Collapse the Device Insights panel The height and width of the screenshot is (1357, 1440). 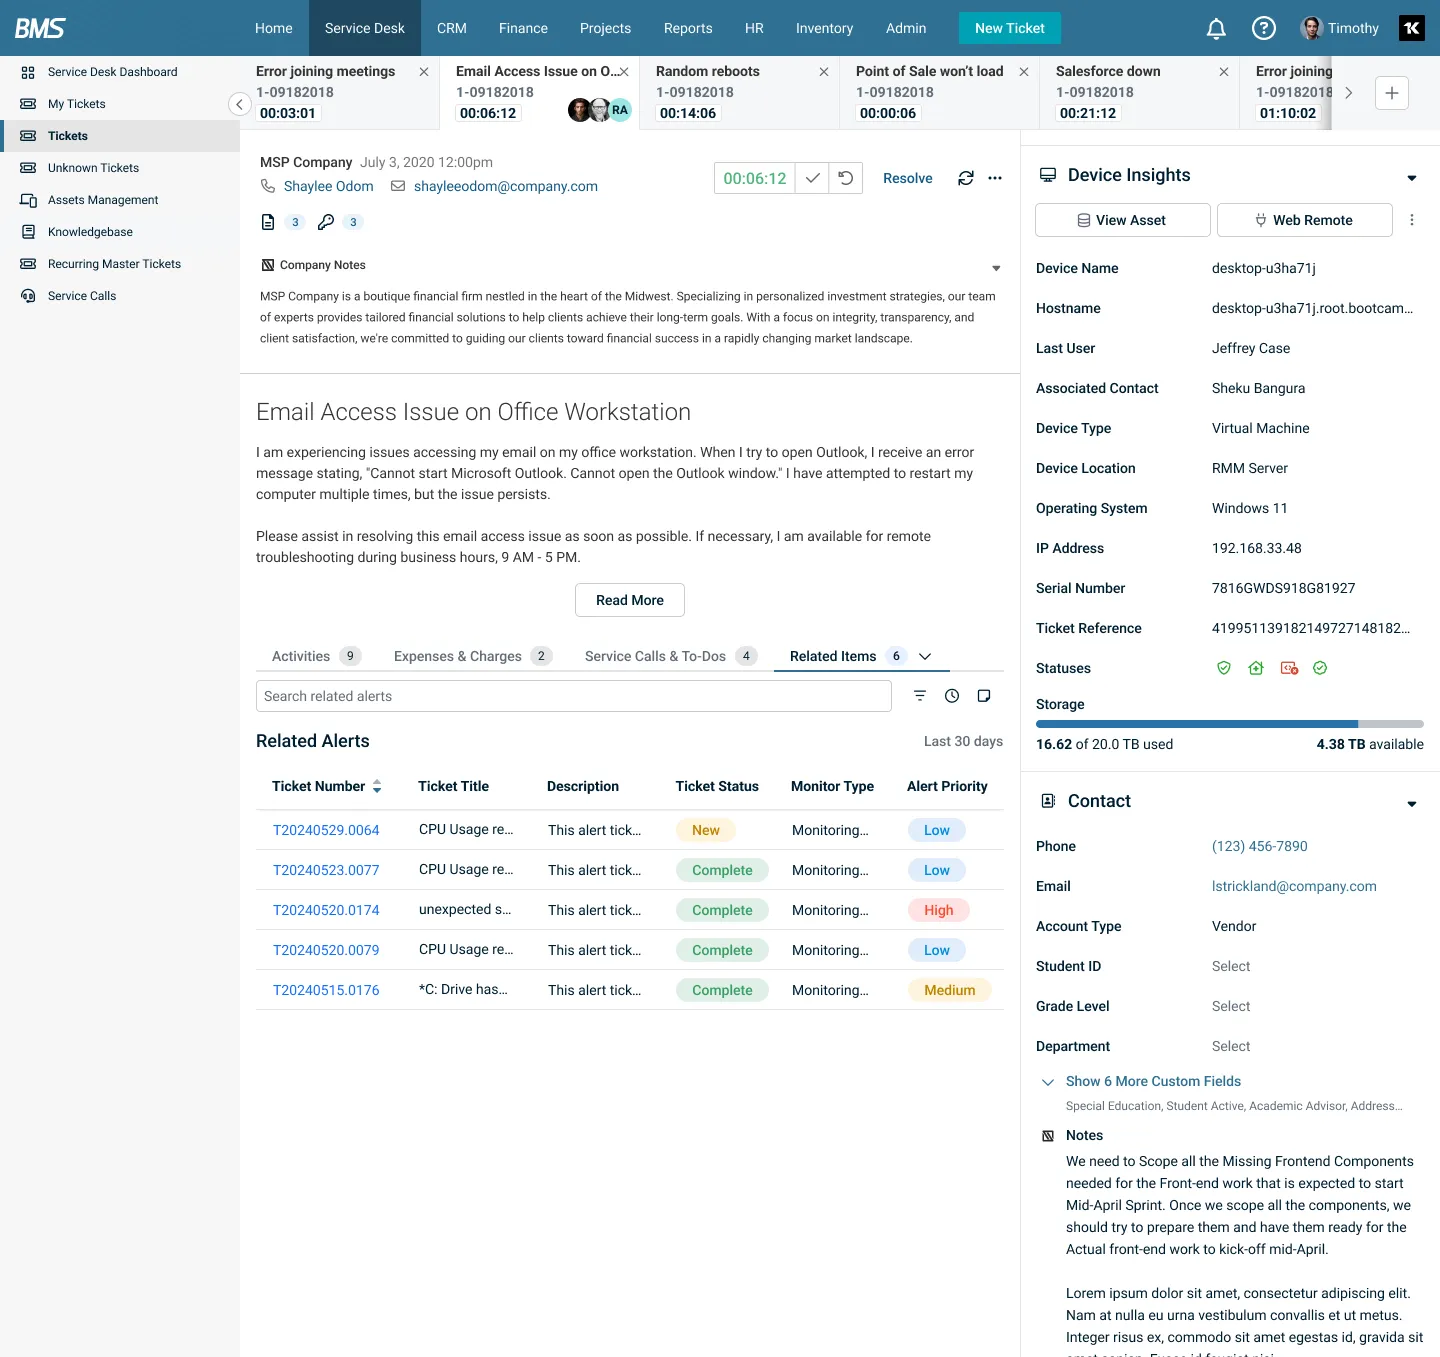(x=1412, y=177)
